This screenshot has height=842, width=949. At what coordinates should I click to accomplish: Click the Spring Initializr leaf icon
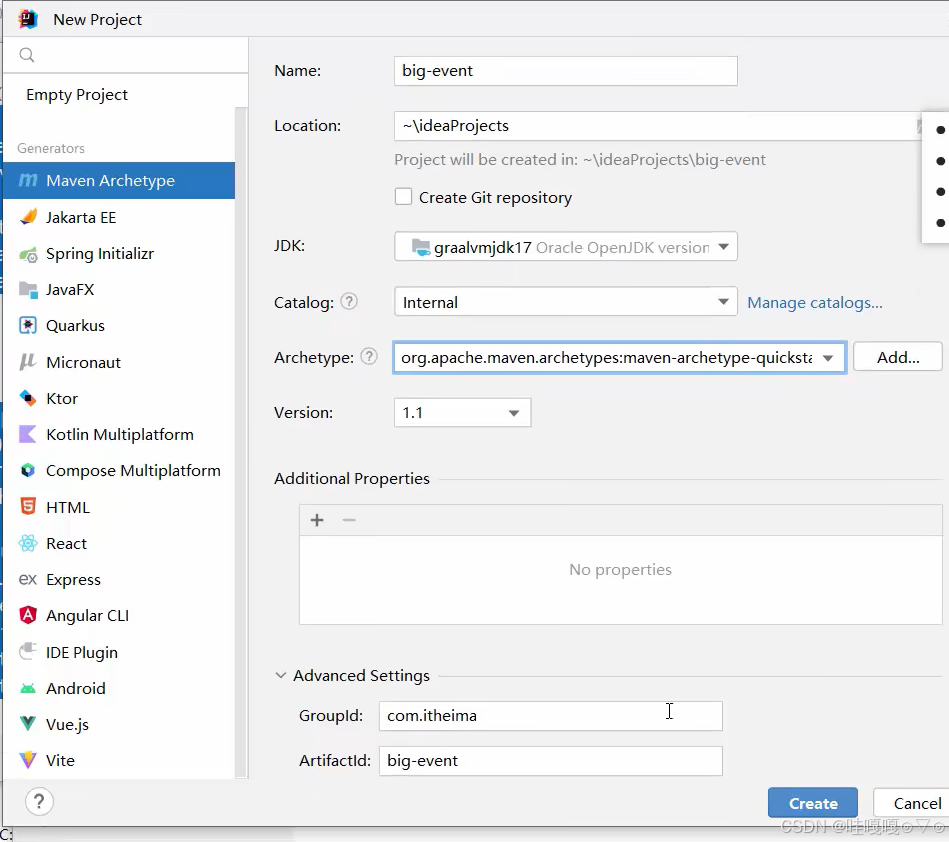click(28, 254)
